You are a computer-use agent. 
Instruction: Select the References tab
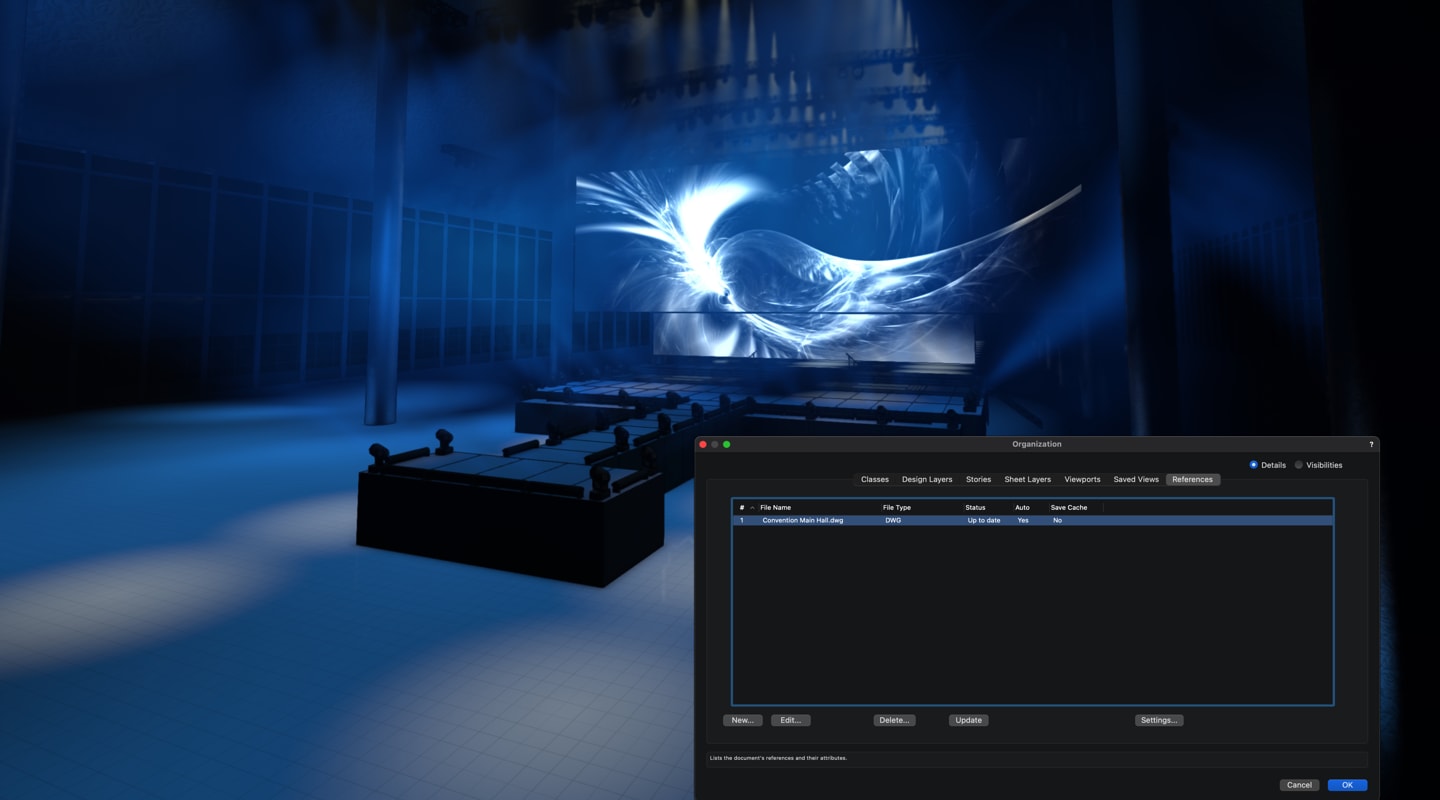pyautogui.click(x=1192, y=480)
